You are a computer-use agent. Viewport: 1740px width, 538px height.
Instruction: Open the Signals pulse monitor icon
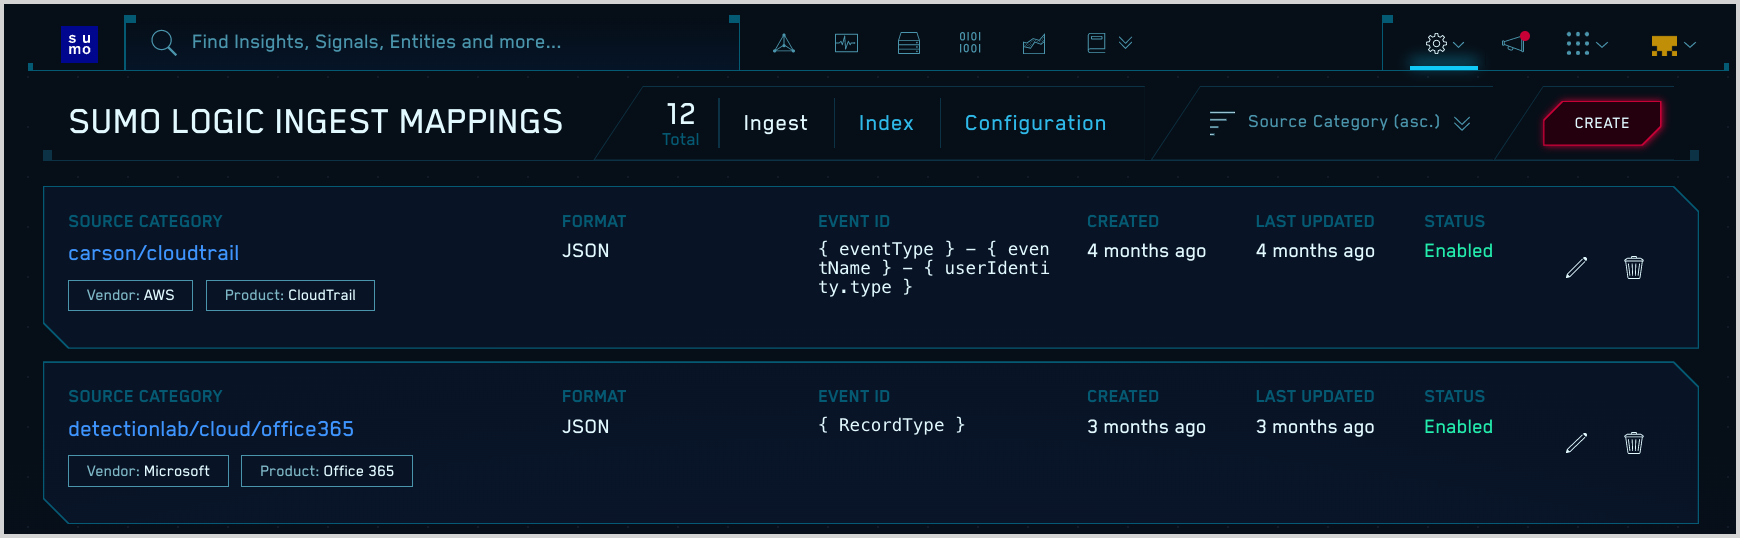click(846, 43)
